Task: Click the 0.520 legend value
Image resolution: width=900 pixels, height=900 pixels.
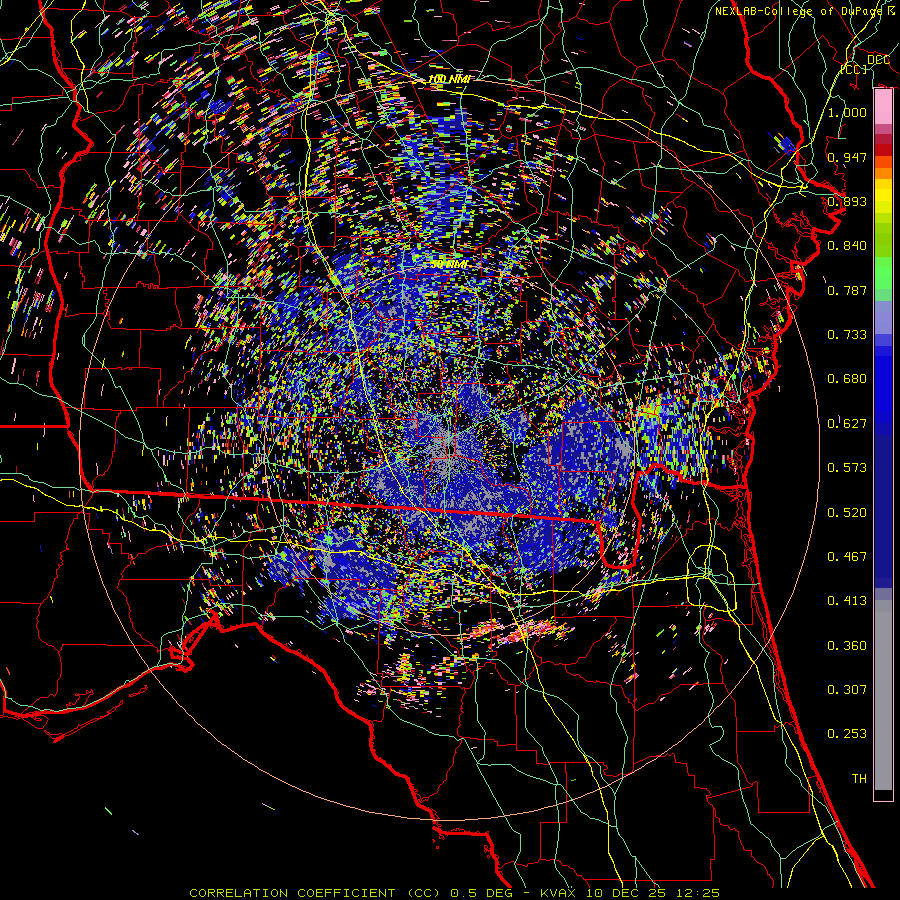Action: (x=847, y=512)
